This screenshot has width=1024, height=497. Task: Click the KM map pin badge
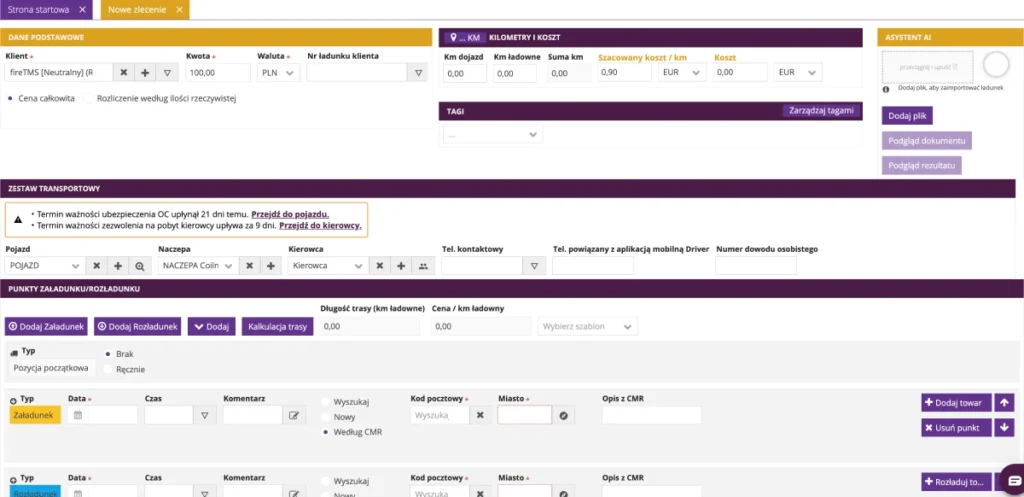pyautogui.click(x=463, y=37)
